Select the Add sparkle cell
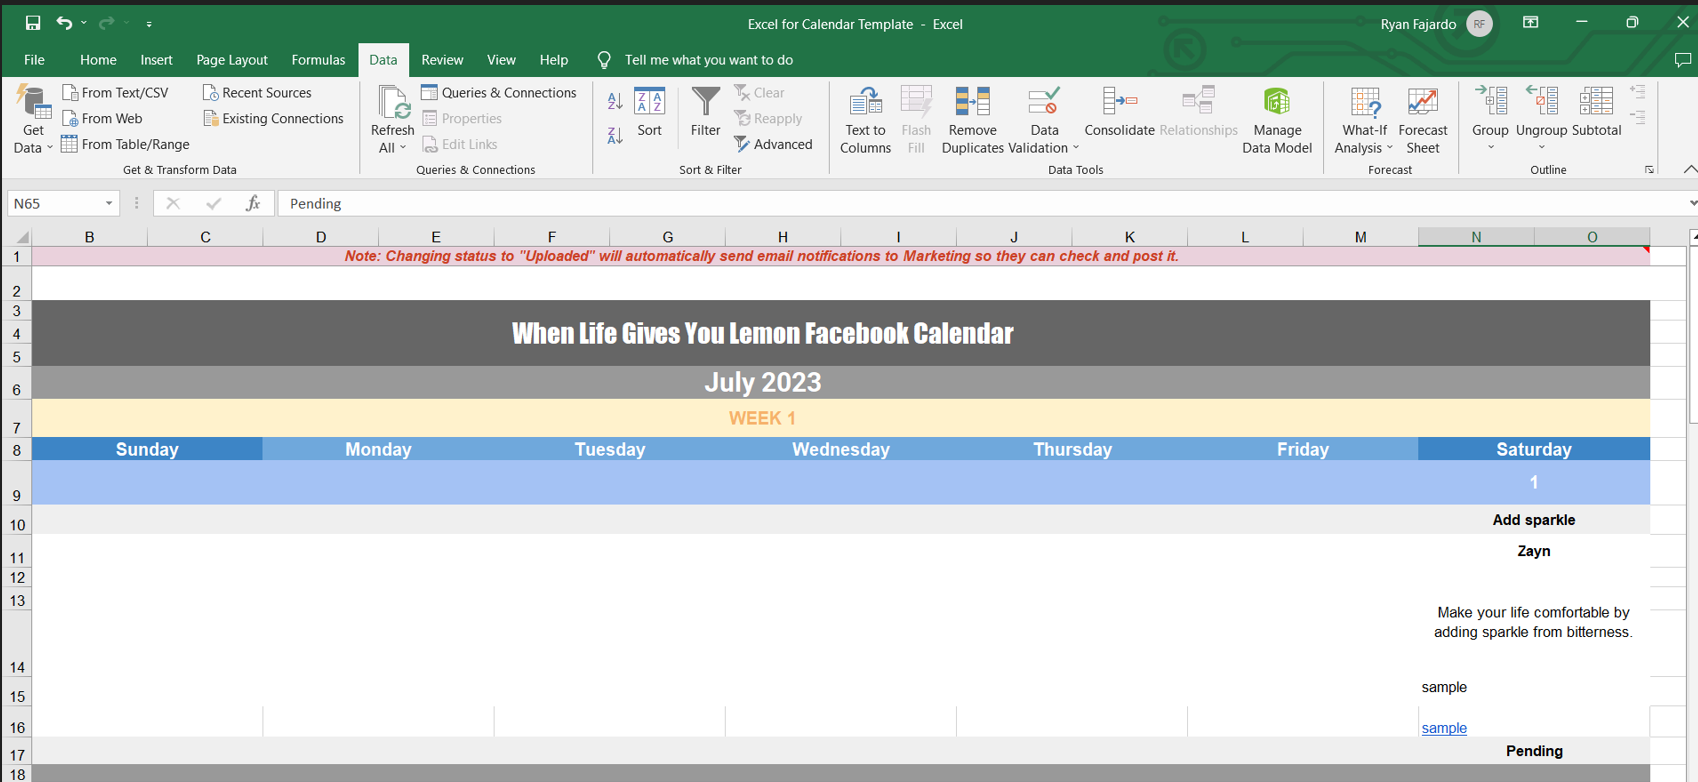The height and width of the screenshot is (782, 1698). (x=1534, y=520)
